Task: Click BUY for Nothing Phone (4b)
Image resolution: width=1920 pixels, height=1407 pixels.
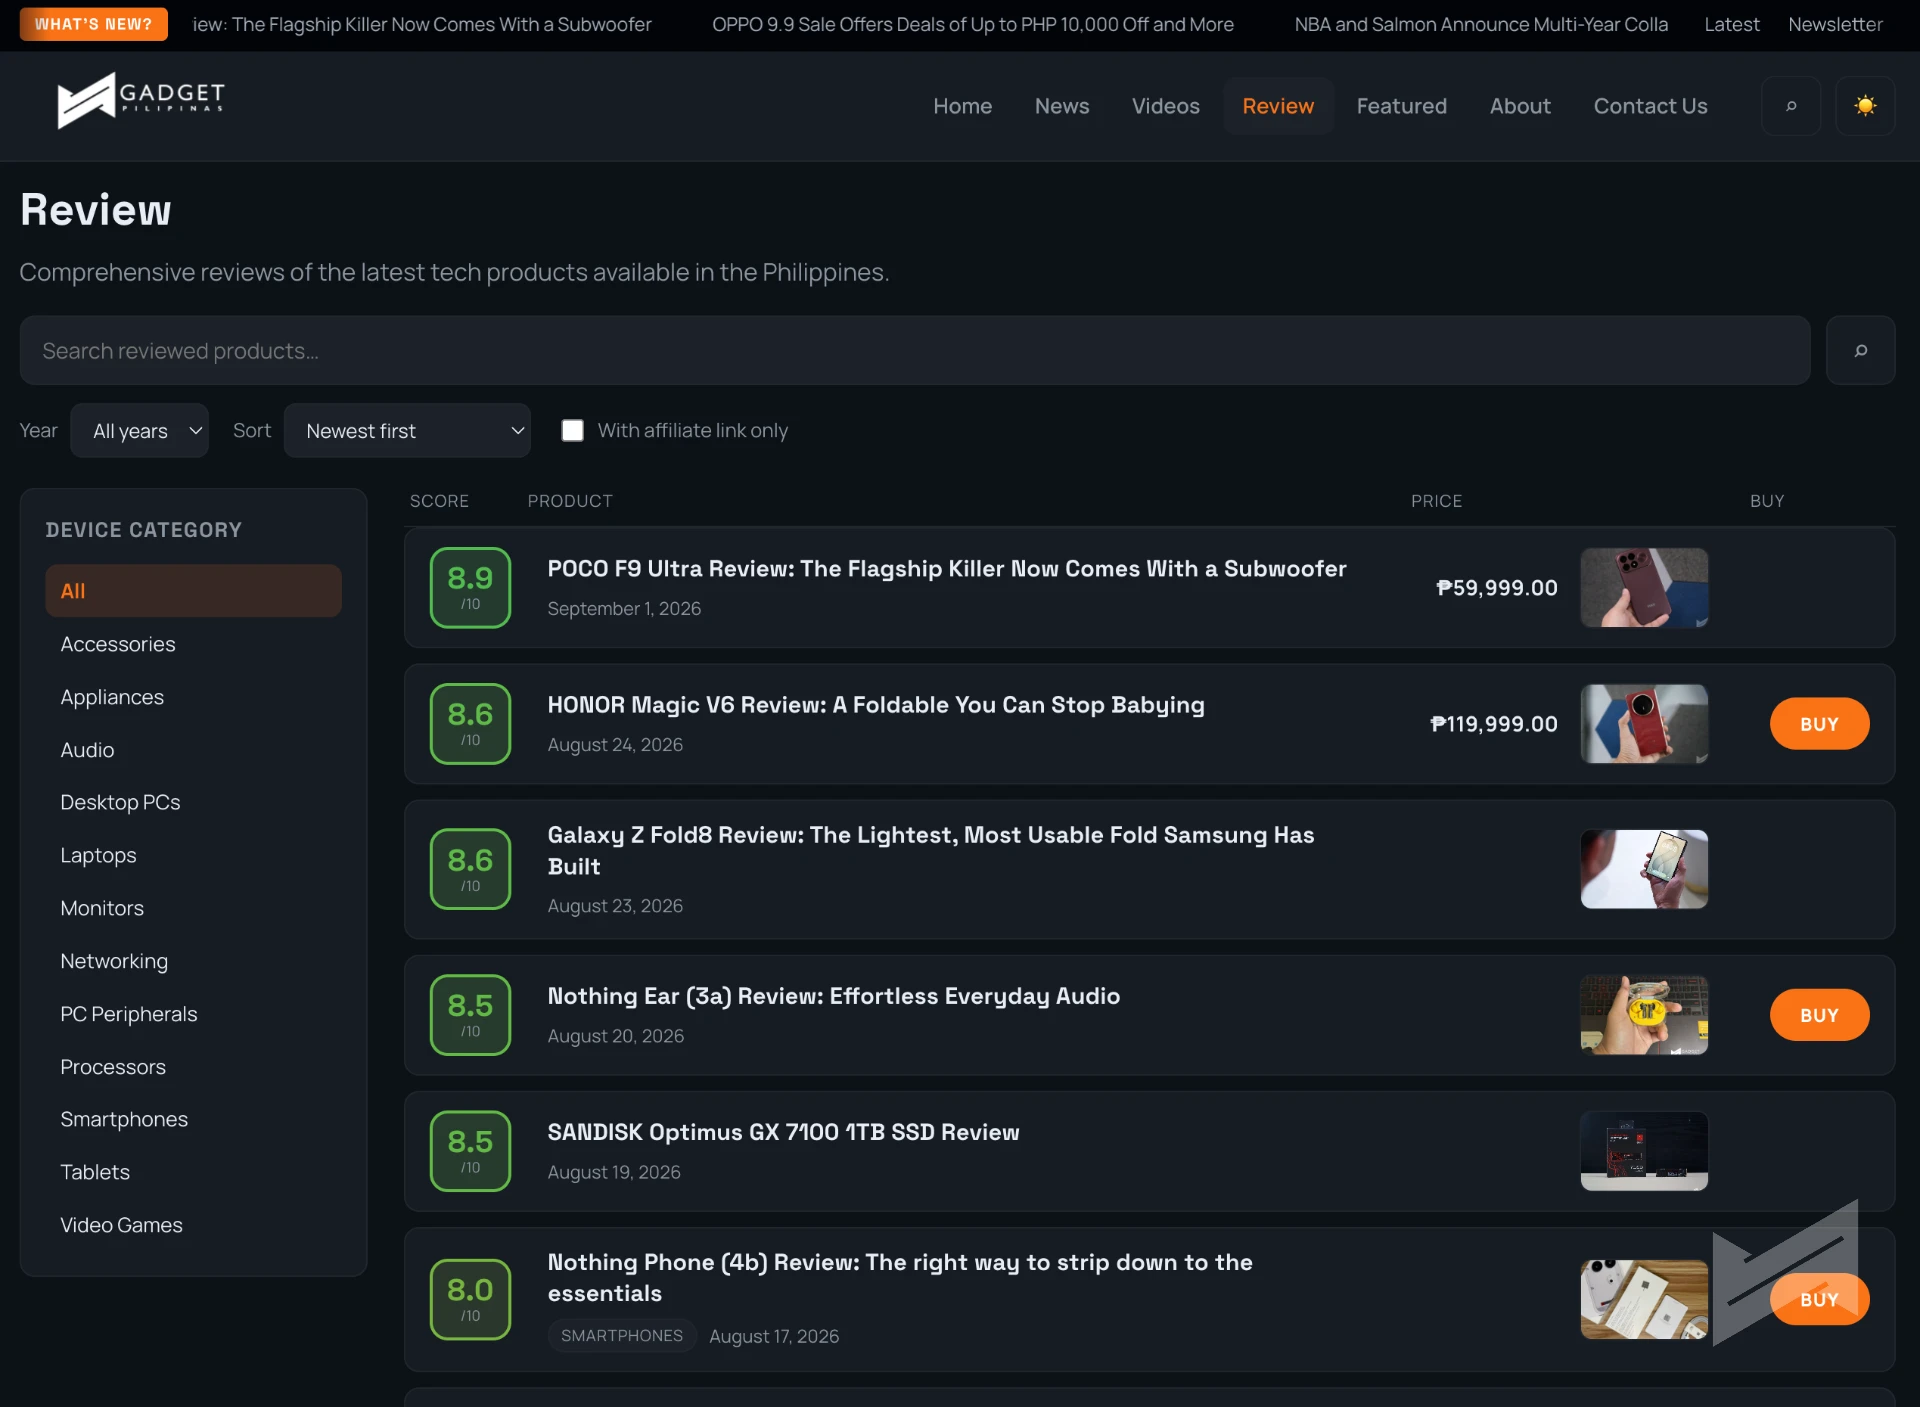Action: point(1819,1300)
